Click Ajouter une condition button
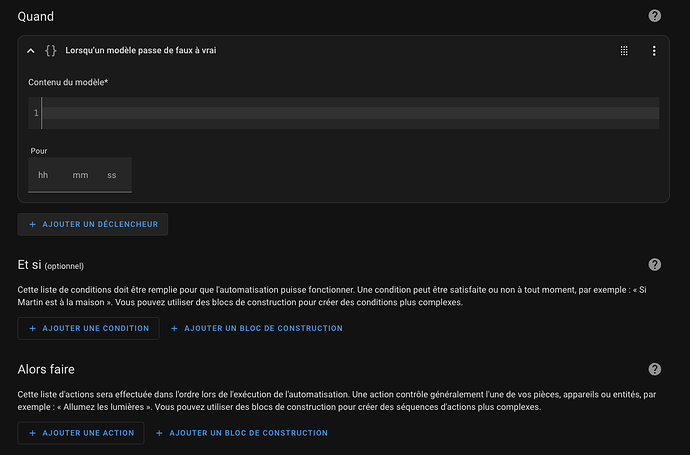The height and width of the screenshot is (455, 690). point(88,328)
